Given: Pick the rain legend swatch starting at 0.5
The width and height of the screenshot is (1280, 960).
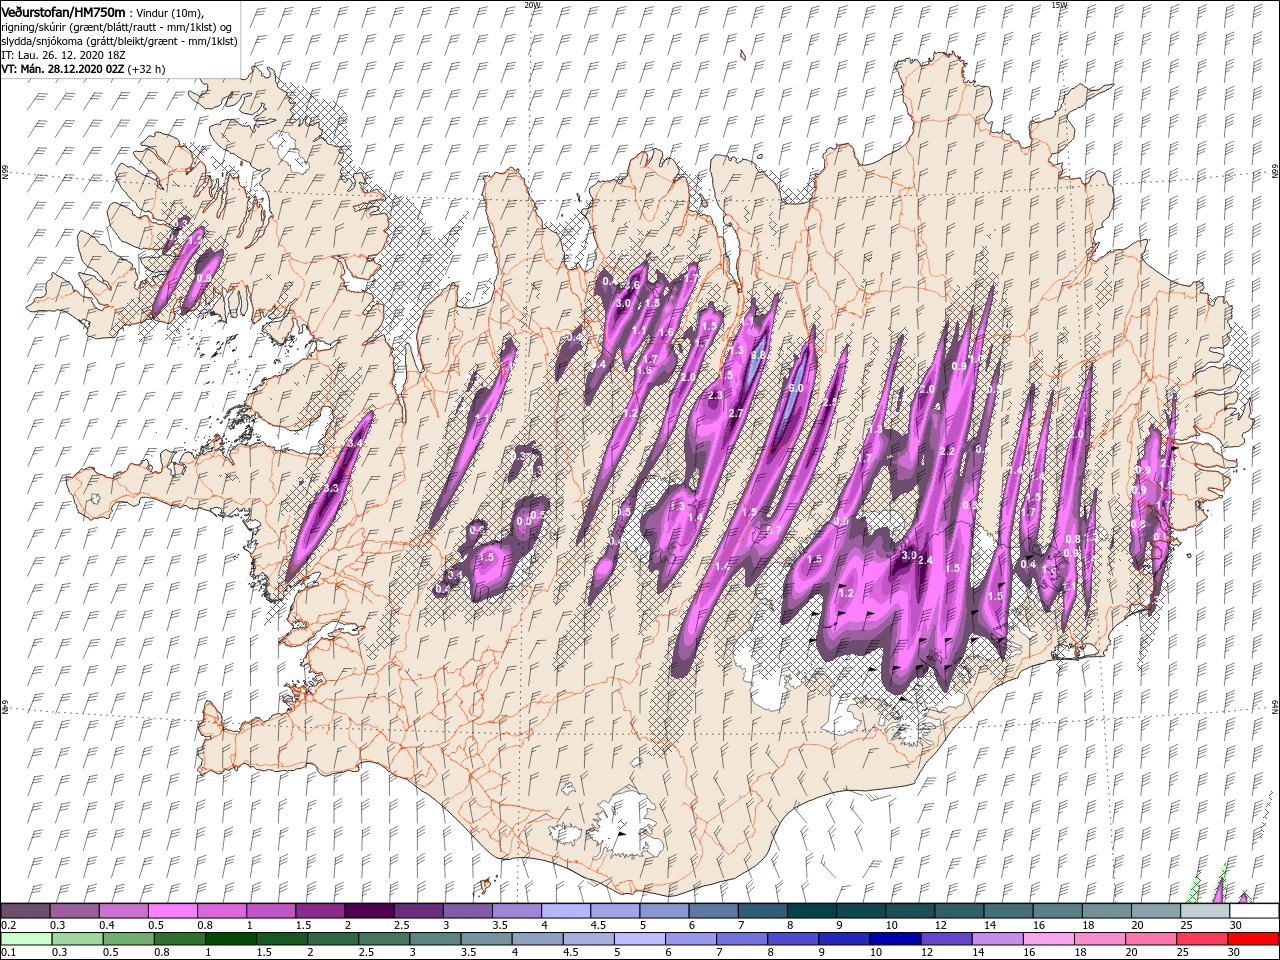Looking at the screenshot, I should tap(128, 939).
